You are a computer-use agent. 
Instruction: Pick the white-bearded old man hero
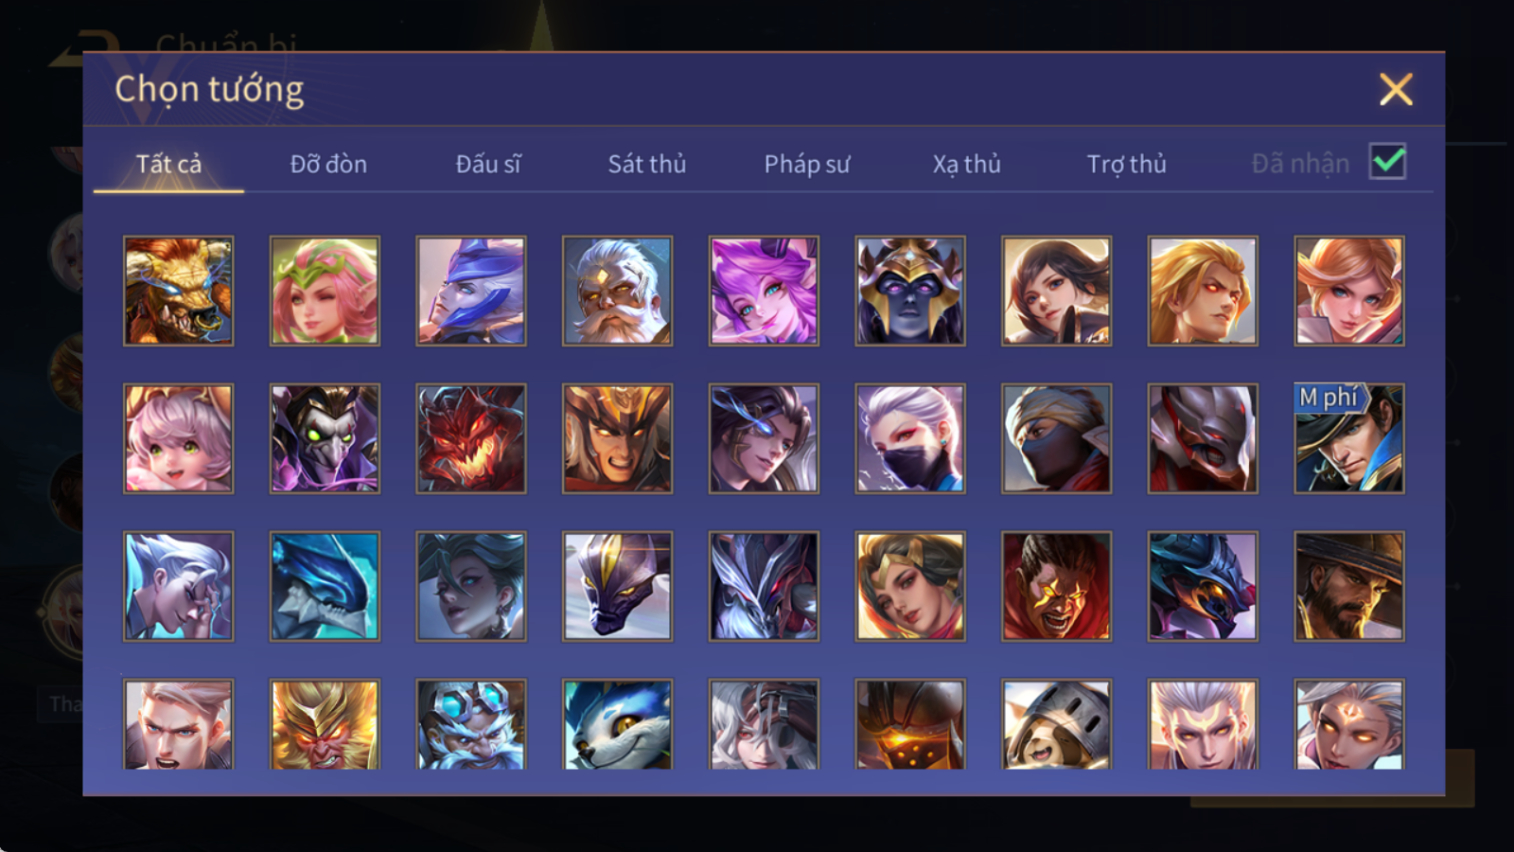pyautogui.click(x=617, y=291)
